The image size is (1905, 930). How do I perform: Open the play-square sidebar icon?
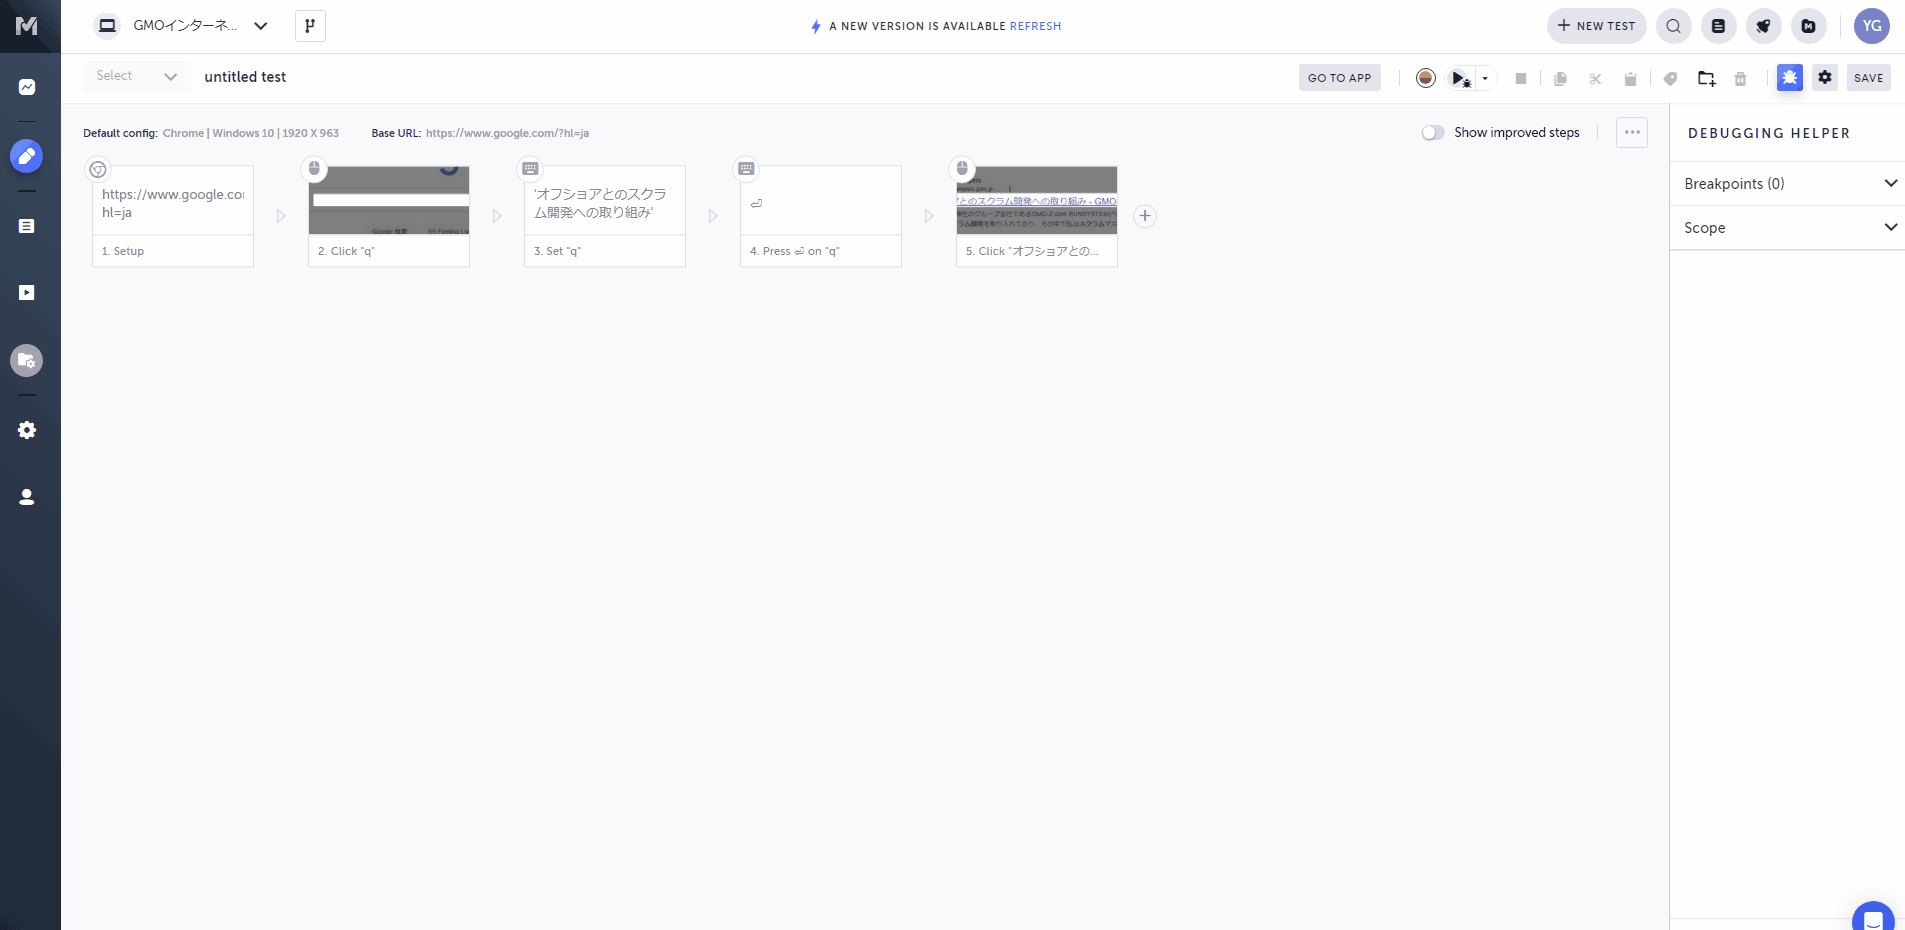click(27, 293)
